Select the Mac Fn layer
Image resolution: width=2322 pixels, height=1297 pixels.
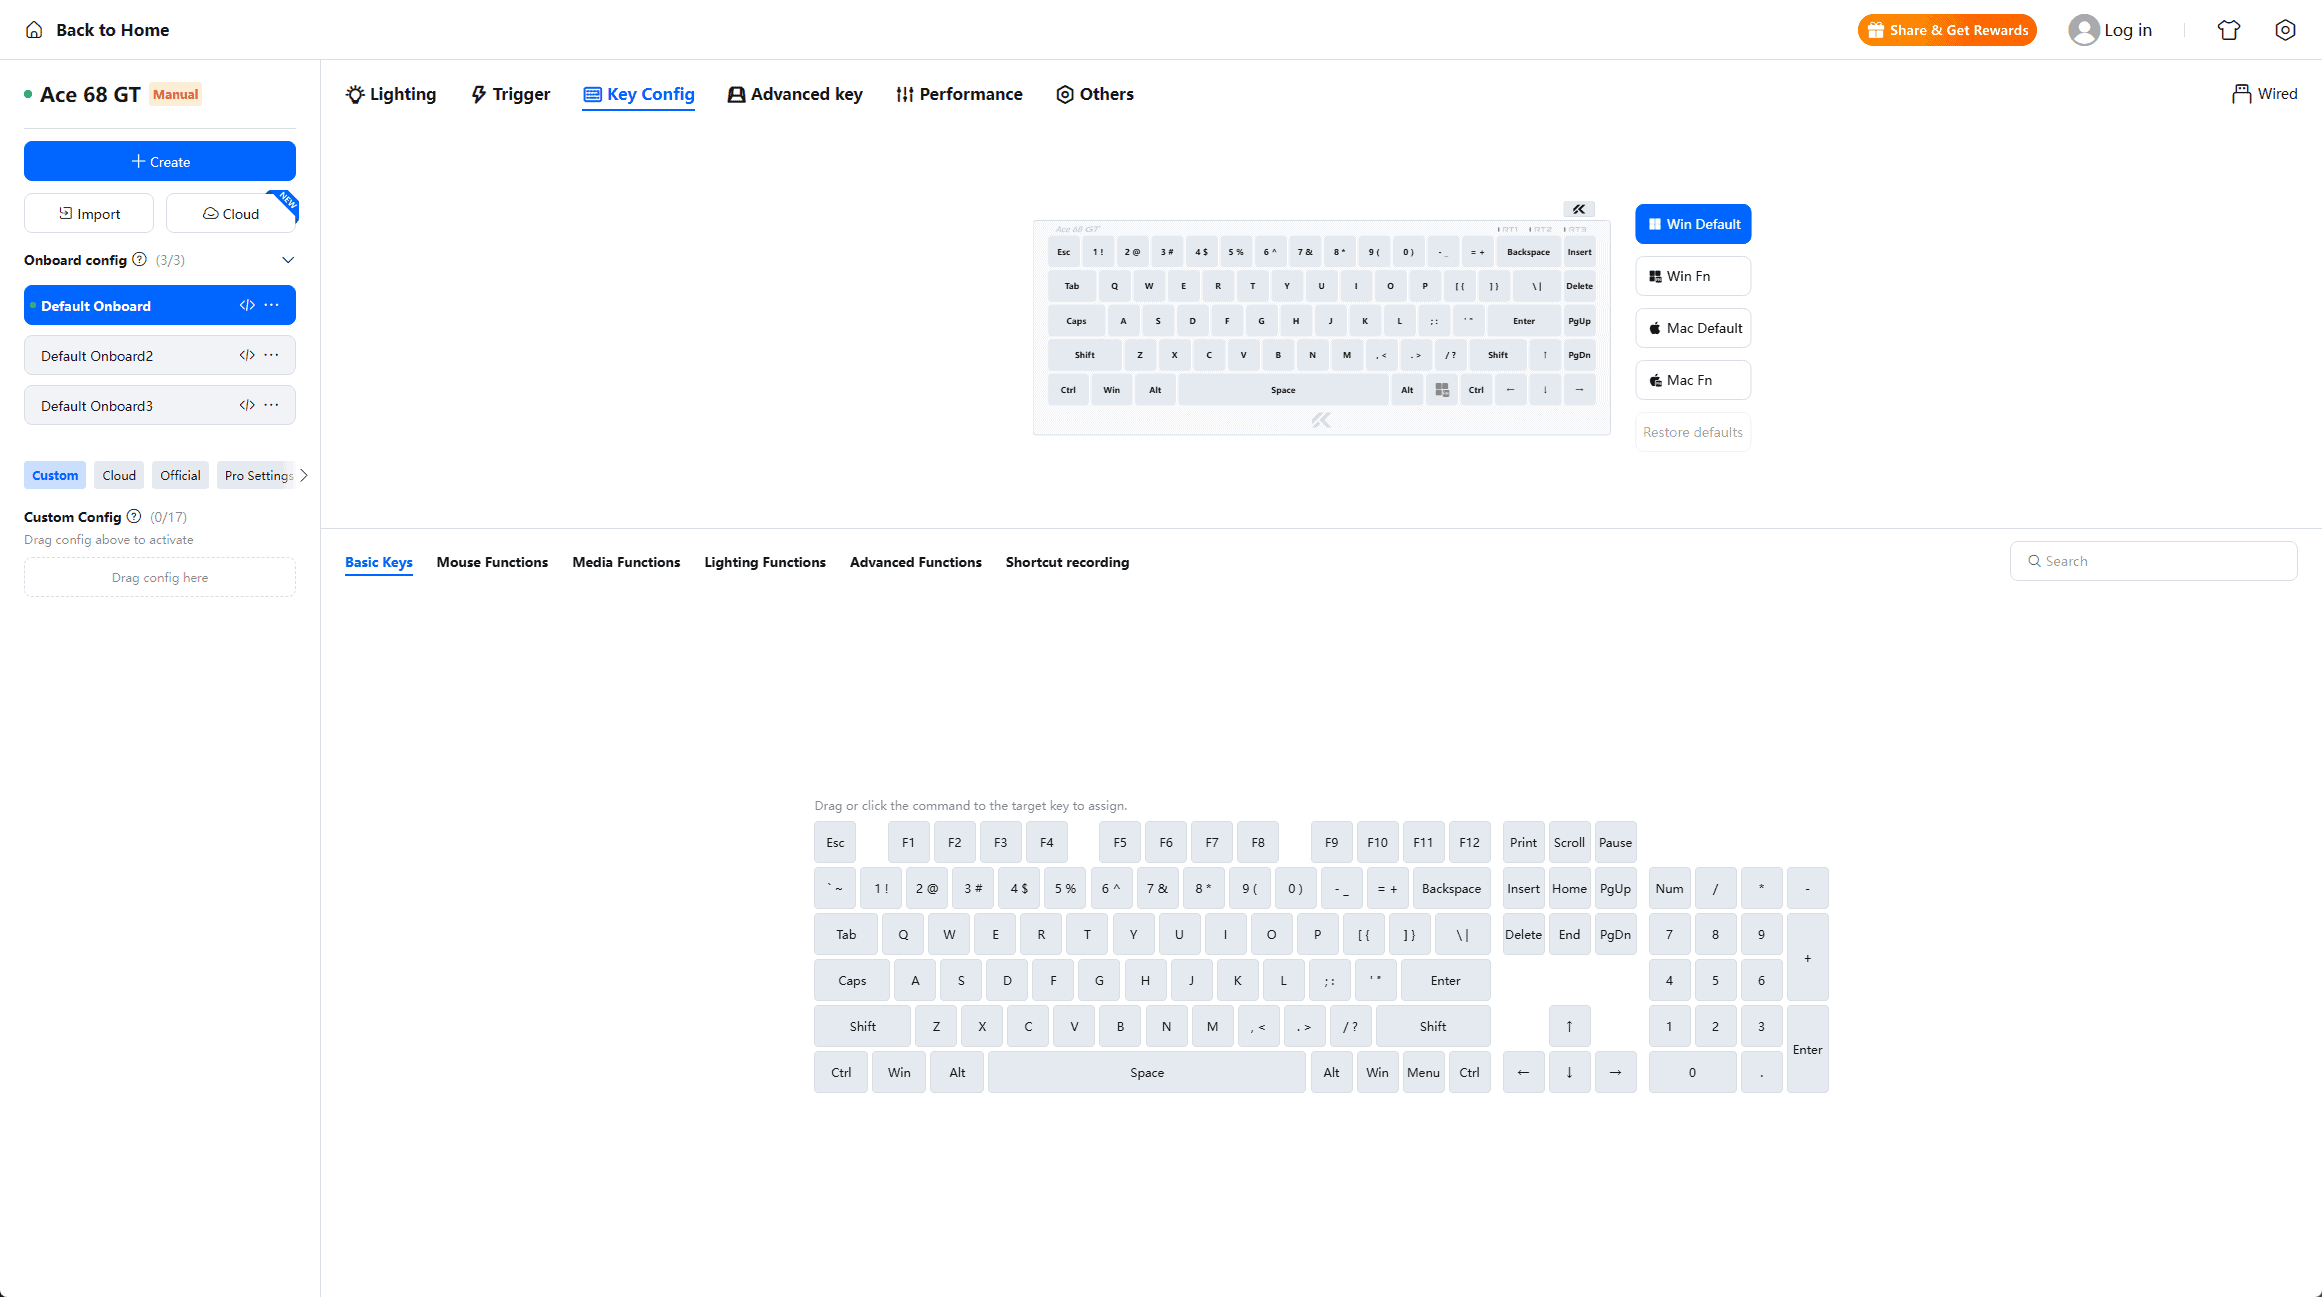[1692, 380]
